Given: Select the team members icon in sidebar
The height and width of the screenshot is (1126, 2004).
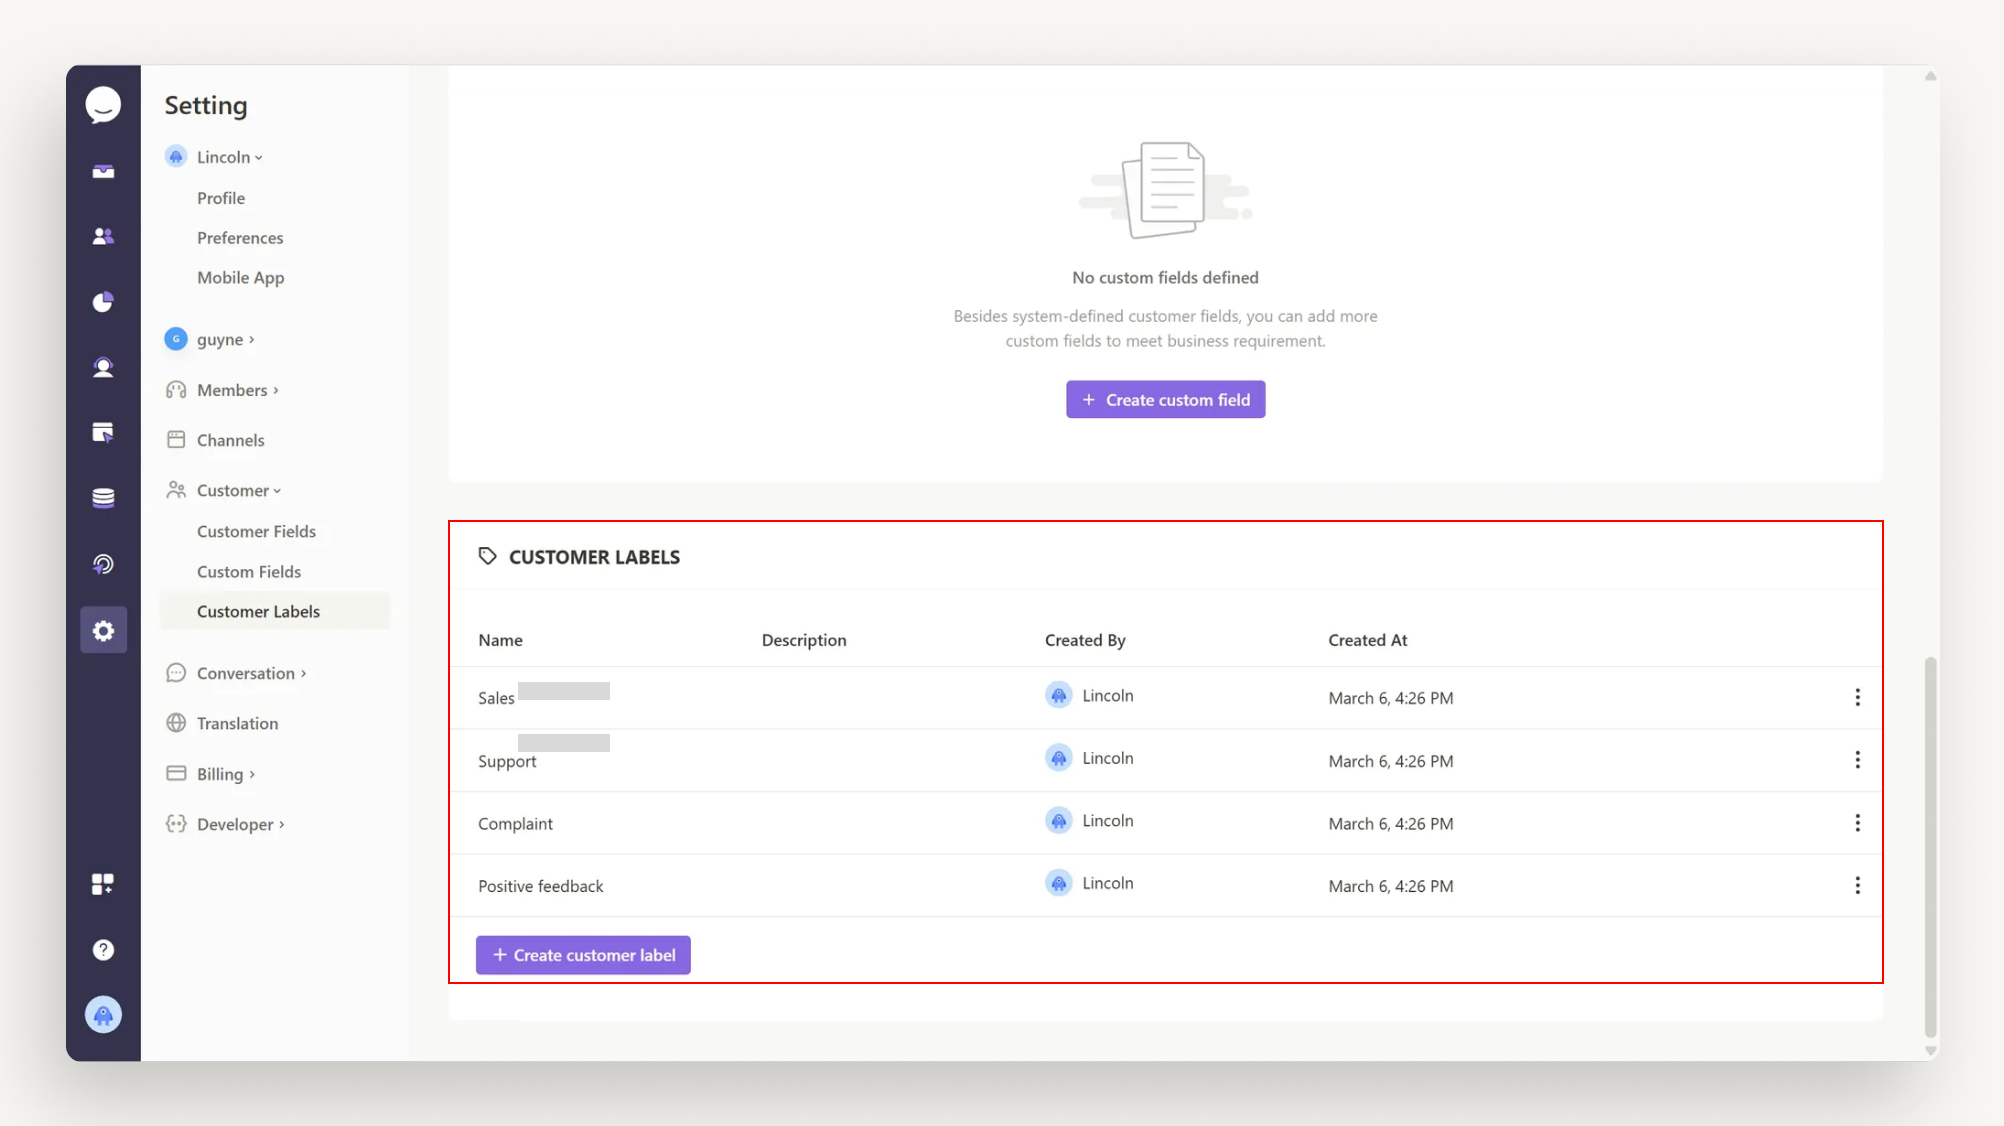Looking at the screenshot, I should (x=103, y=235).
